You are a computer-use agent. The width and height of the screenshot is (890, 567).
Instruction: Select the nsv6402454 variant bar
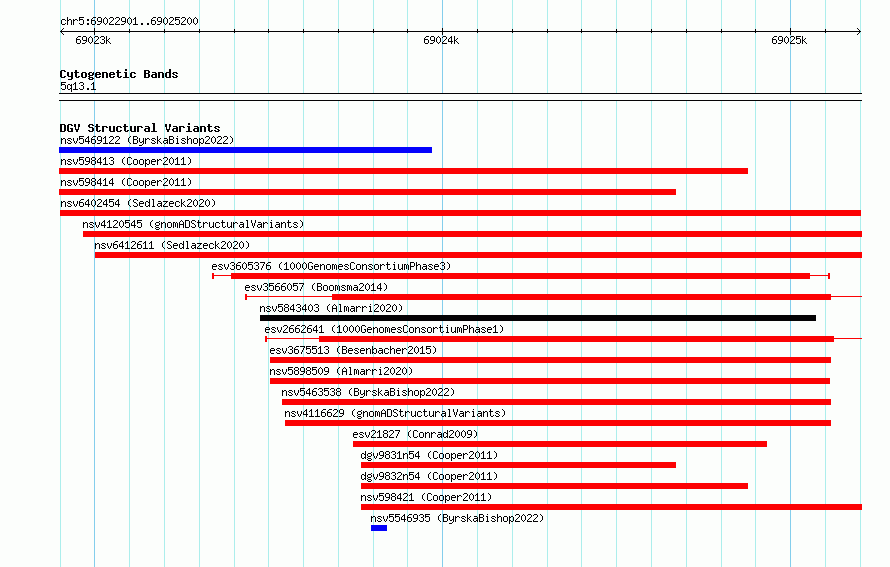click(x=460, y=213)
